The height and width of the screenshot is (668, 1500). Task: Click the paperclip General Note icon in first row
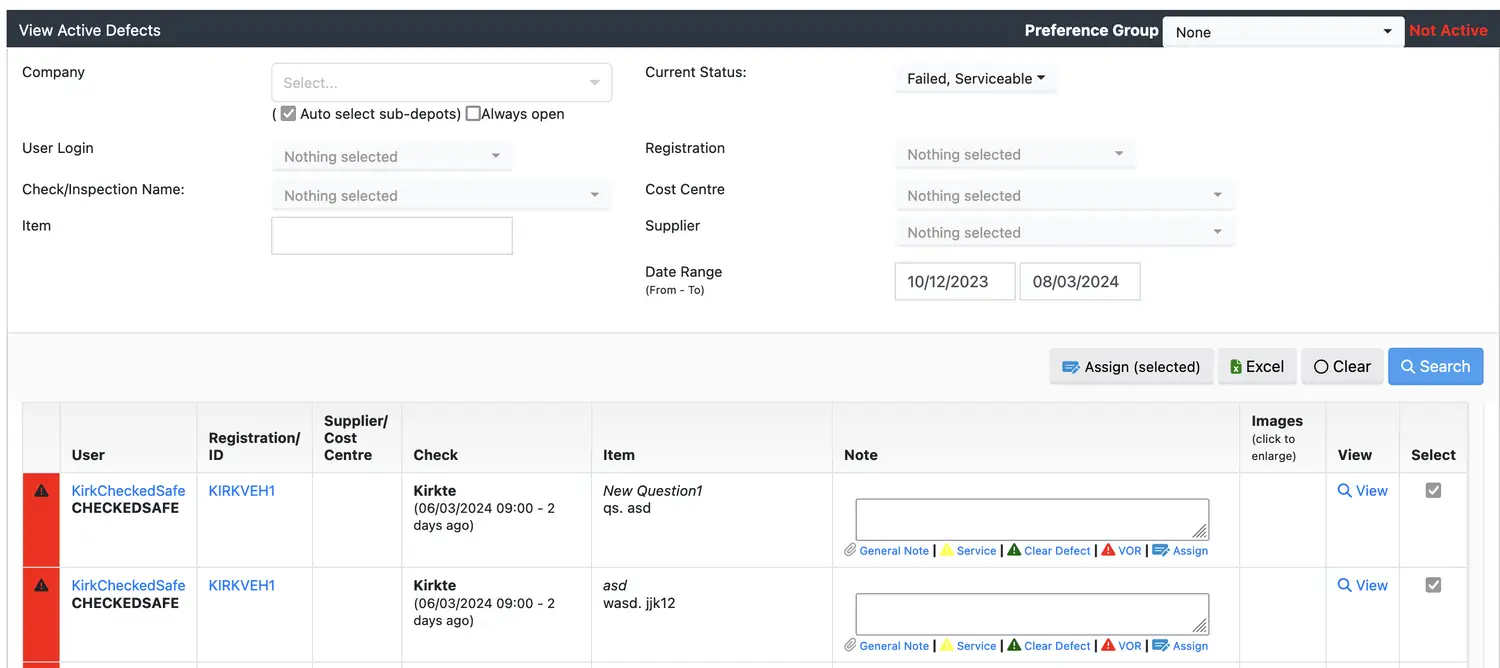click(850, 551)
